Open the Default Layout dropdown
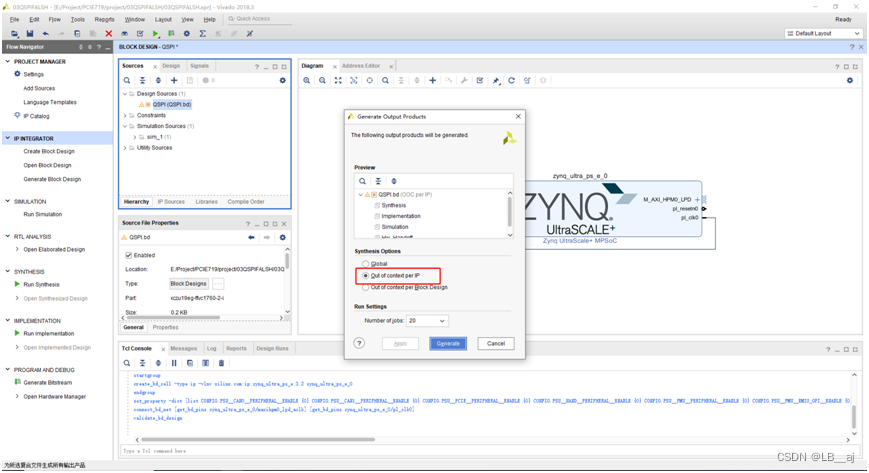 [x=823, y=34]
